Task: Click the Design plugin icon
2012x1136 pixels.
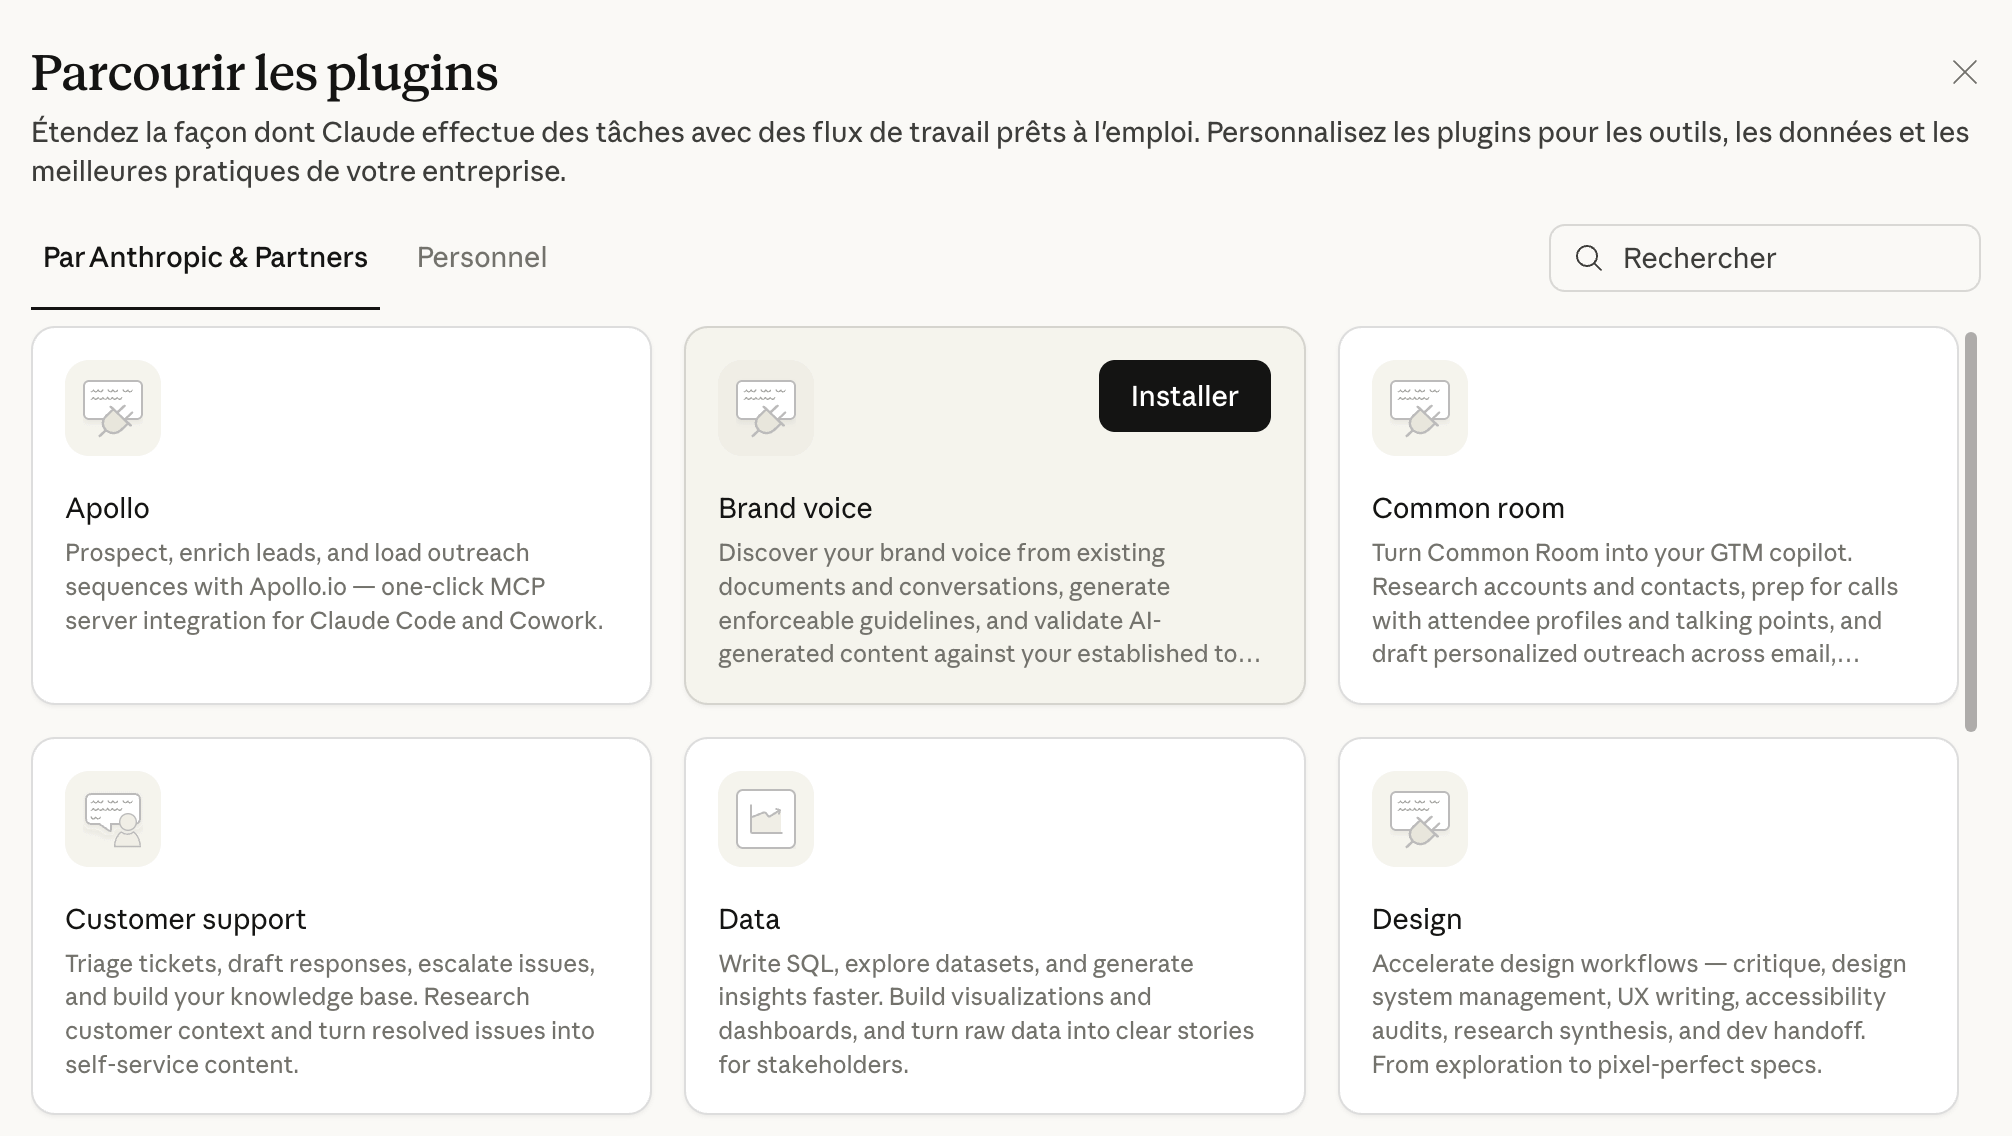Action: tap(1420, 819)
